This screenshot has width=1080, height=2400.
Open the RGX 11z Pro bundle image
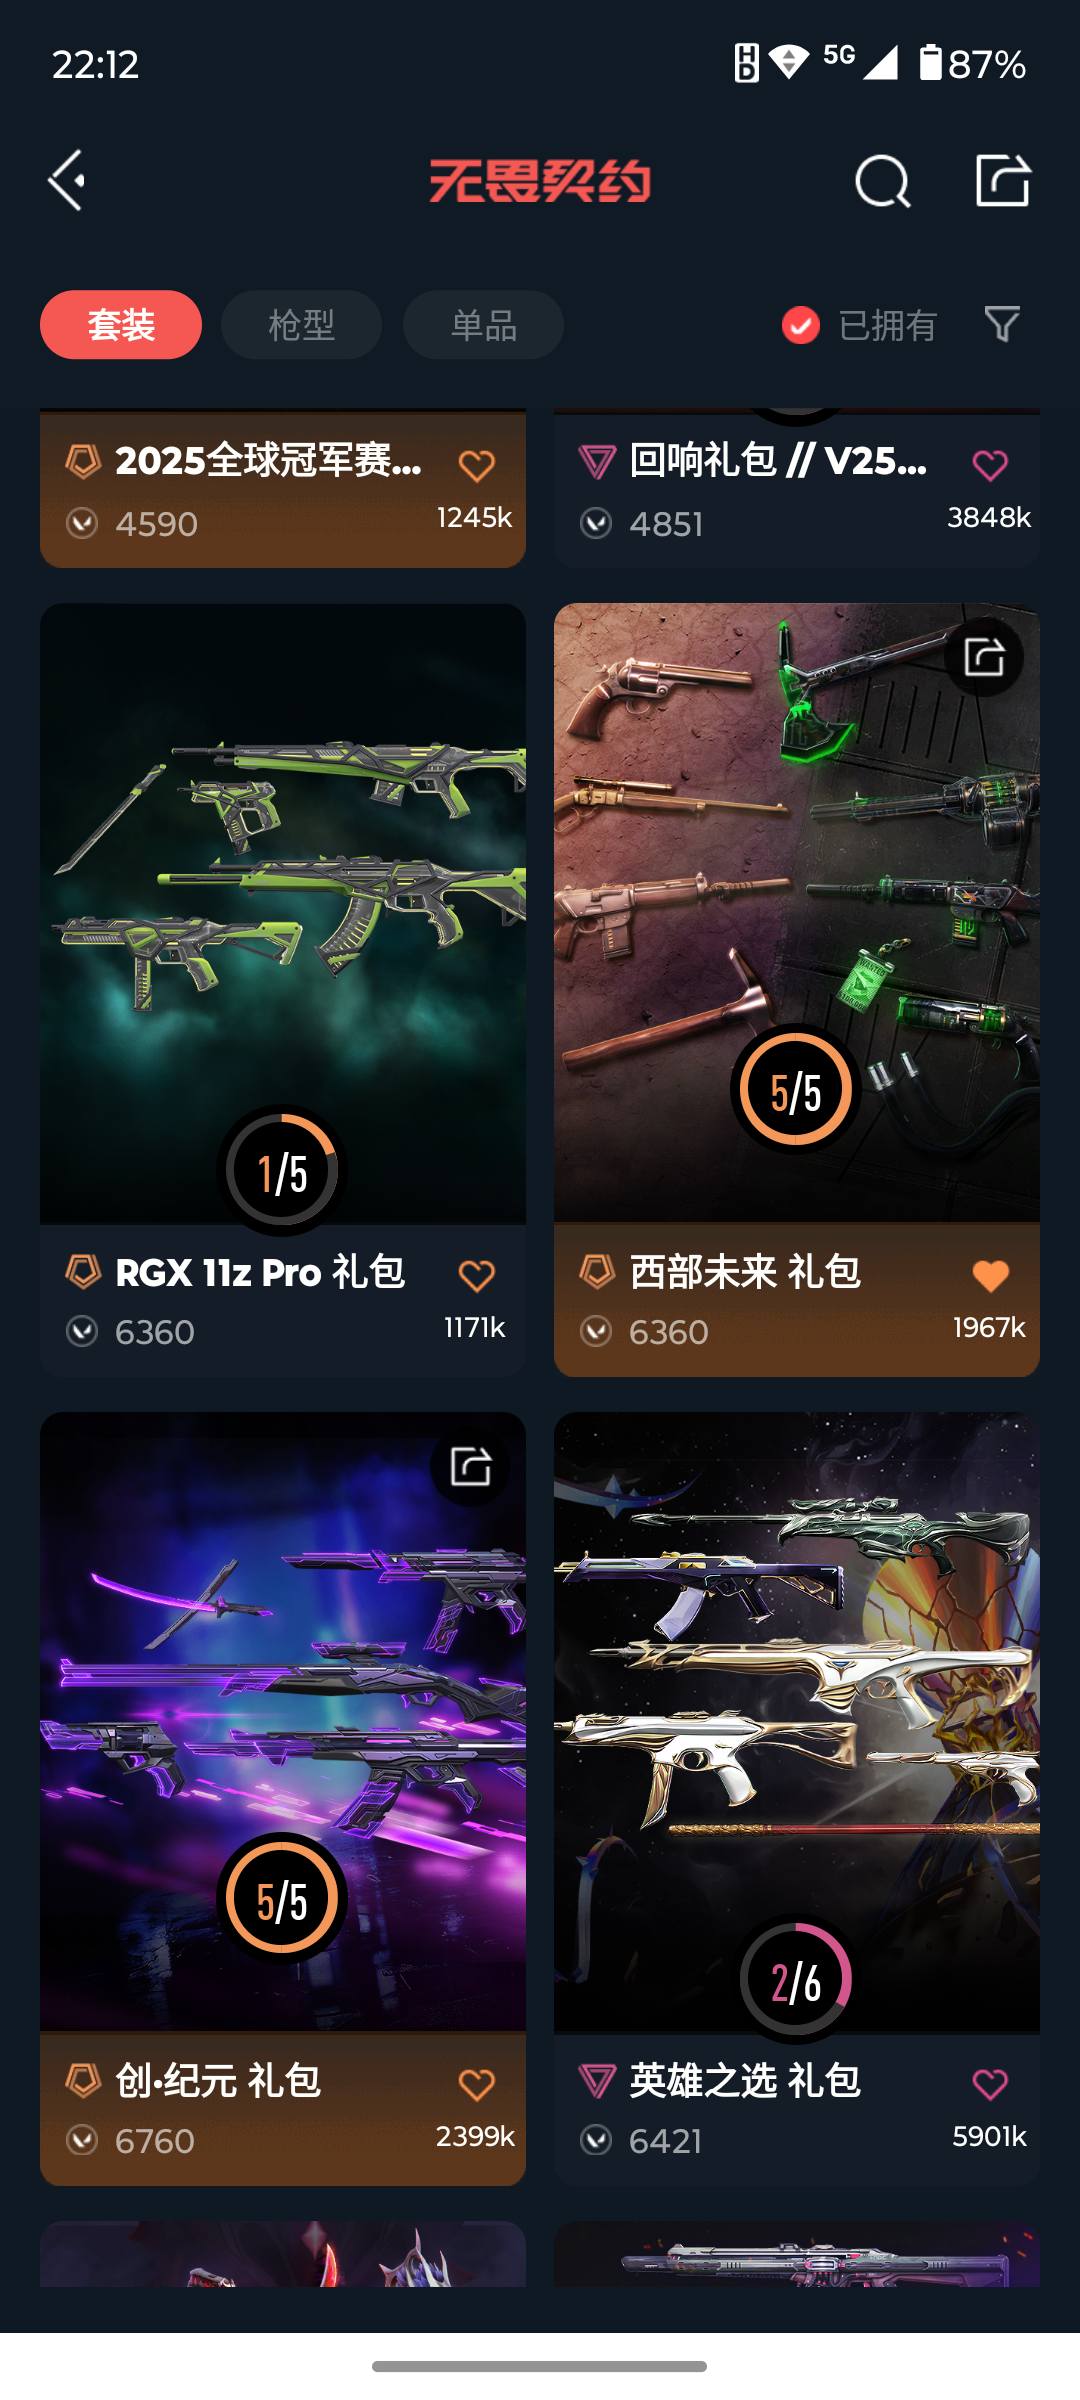[283, 913]
